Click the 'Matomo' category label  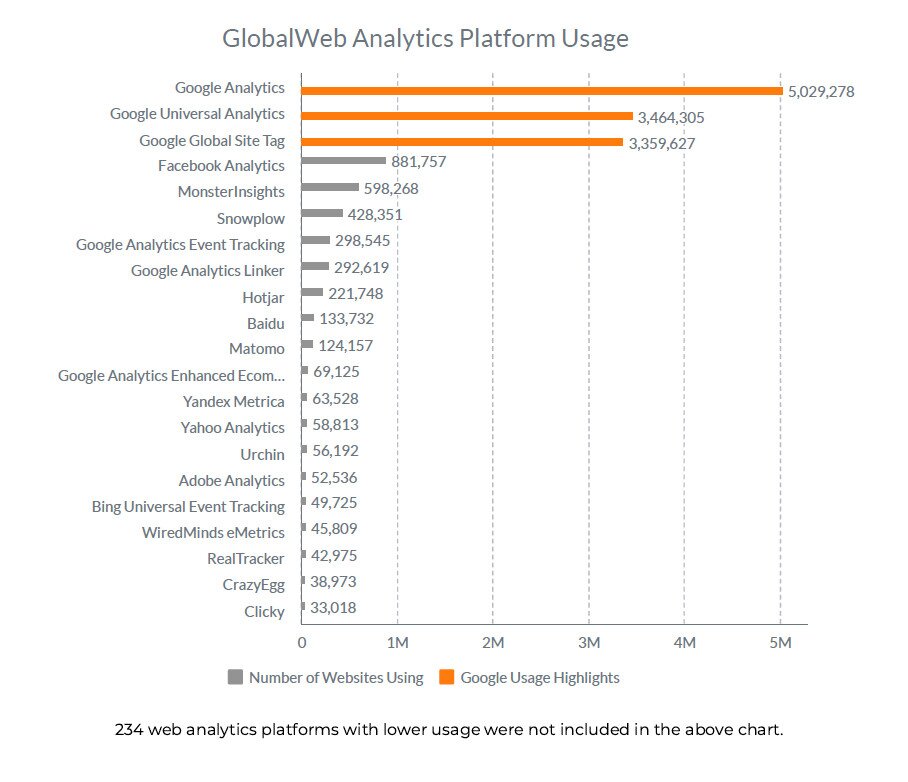coord(257,349)
